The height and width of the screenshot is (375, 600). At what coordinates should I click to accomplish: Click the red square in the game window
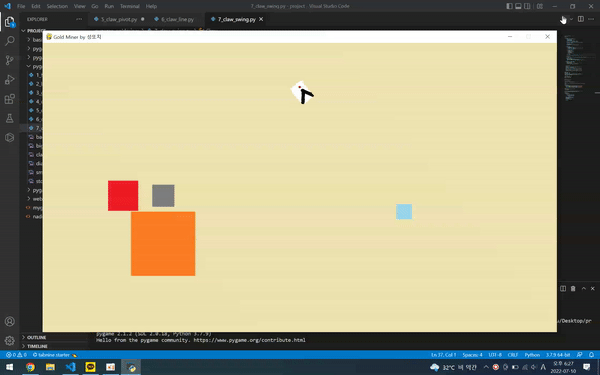click(123, 196)
